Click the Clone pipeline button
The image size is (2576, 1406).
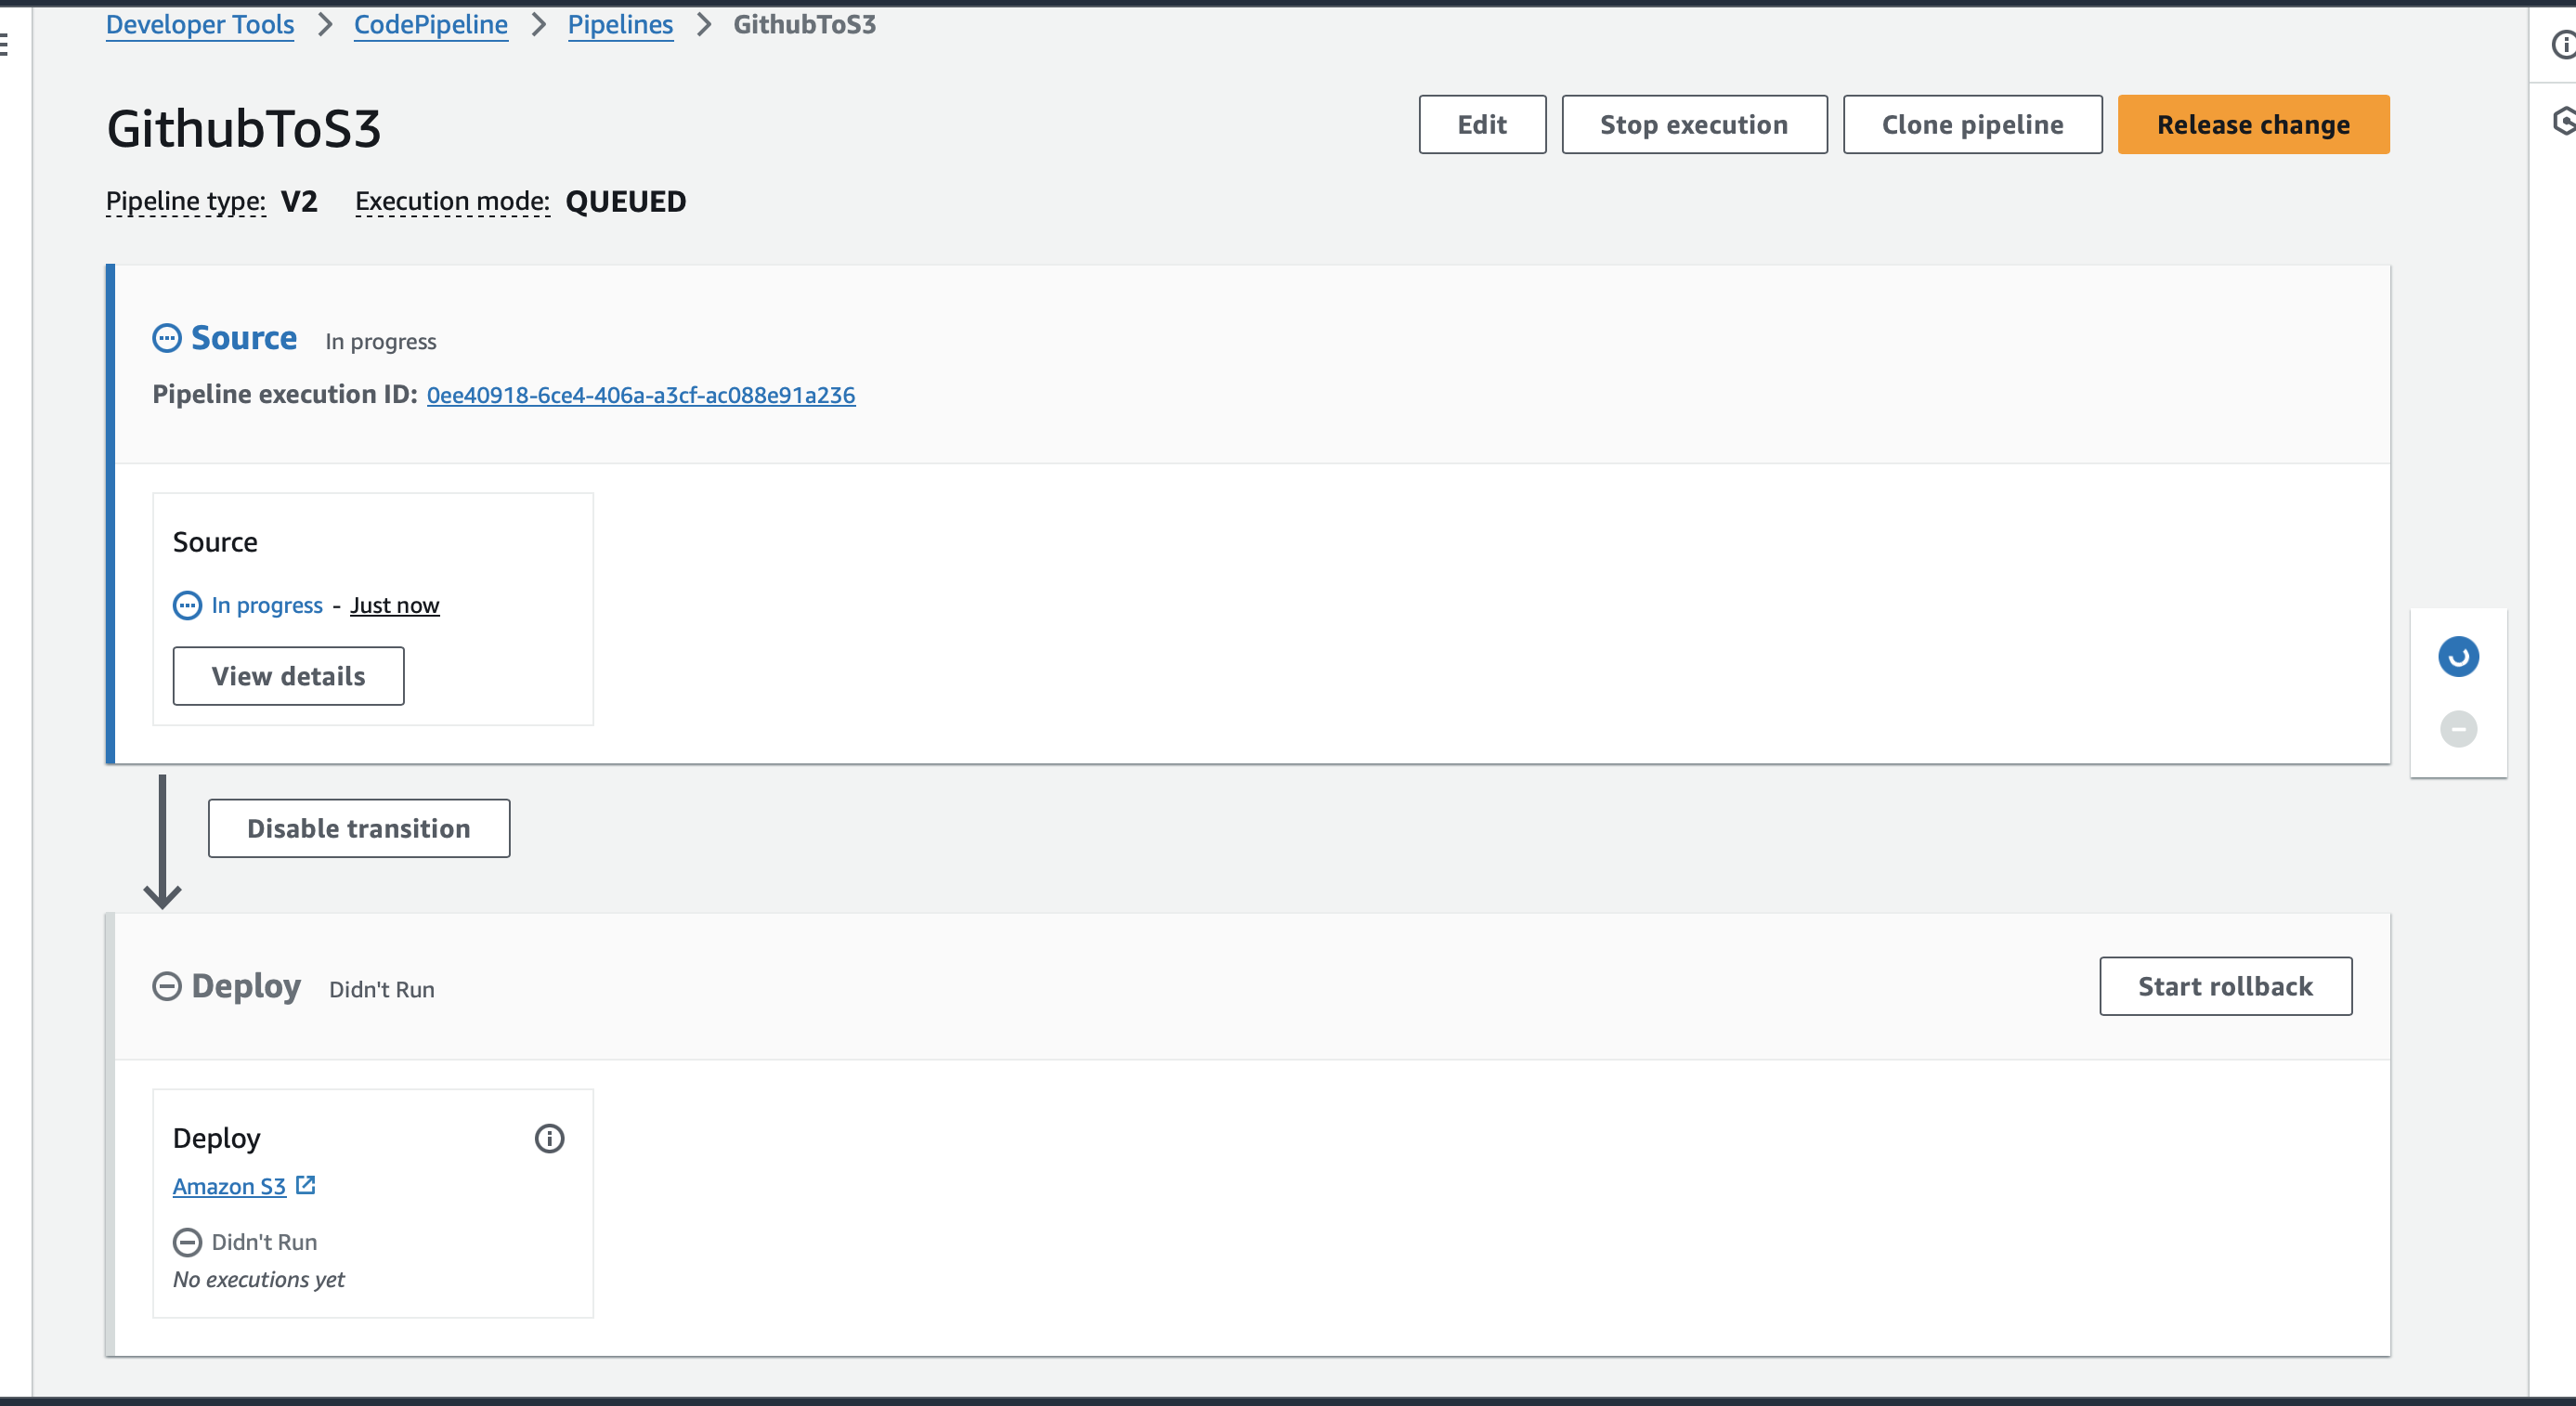click(1972, 125)
